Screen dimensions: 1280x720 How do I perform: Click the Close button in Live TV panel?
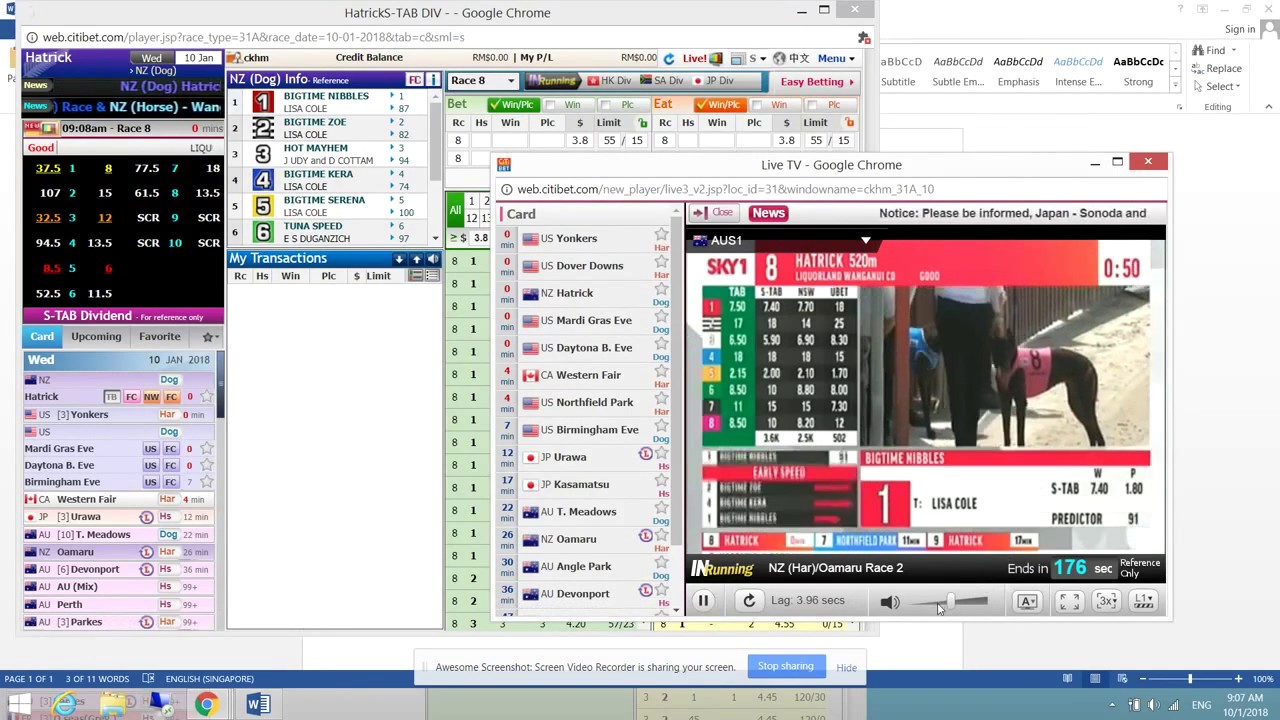click(x=715, y=213)
